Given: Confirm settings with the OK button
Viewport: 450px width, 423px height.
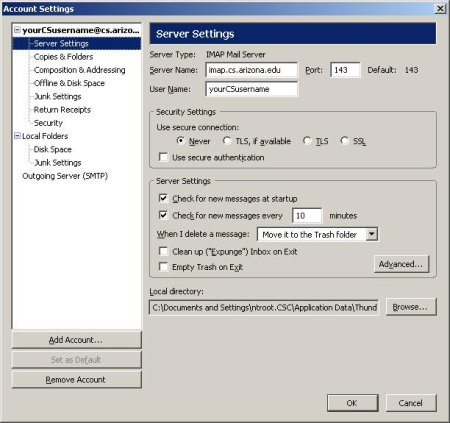Looking at the screenshot, I should [352, 403].
